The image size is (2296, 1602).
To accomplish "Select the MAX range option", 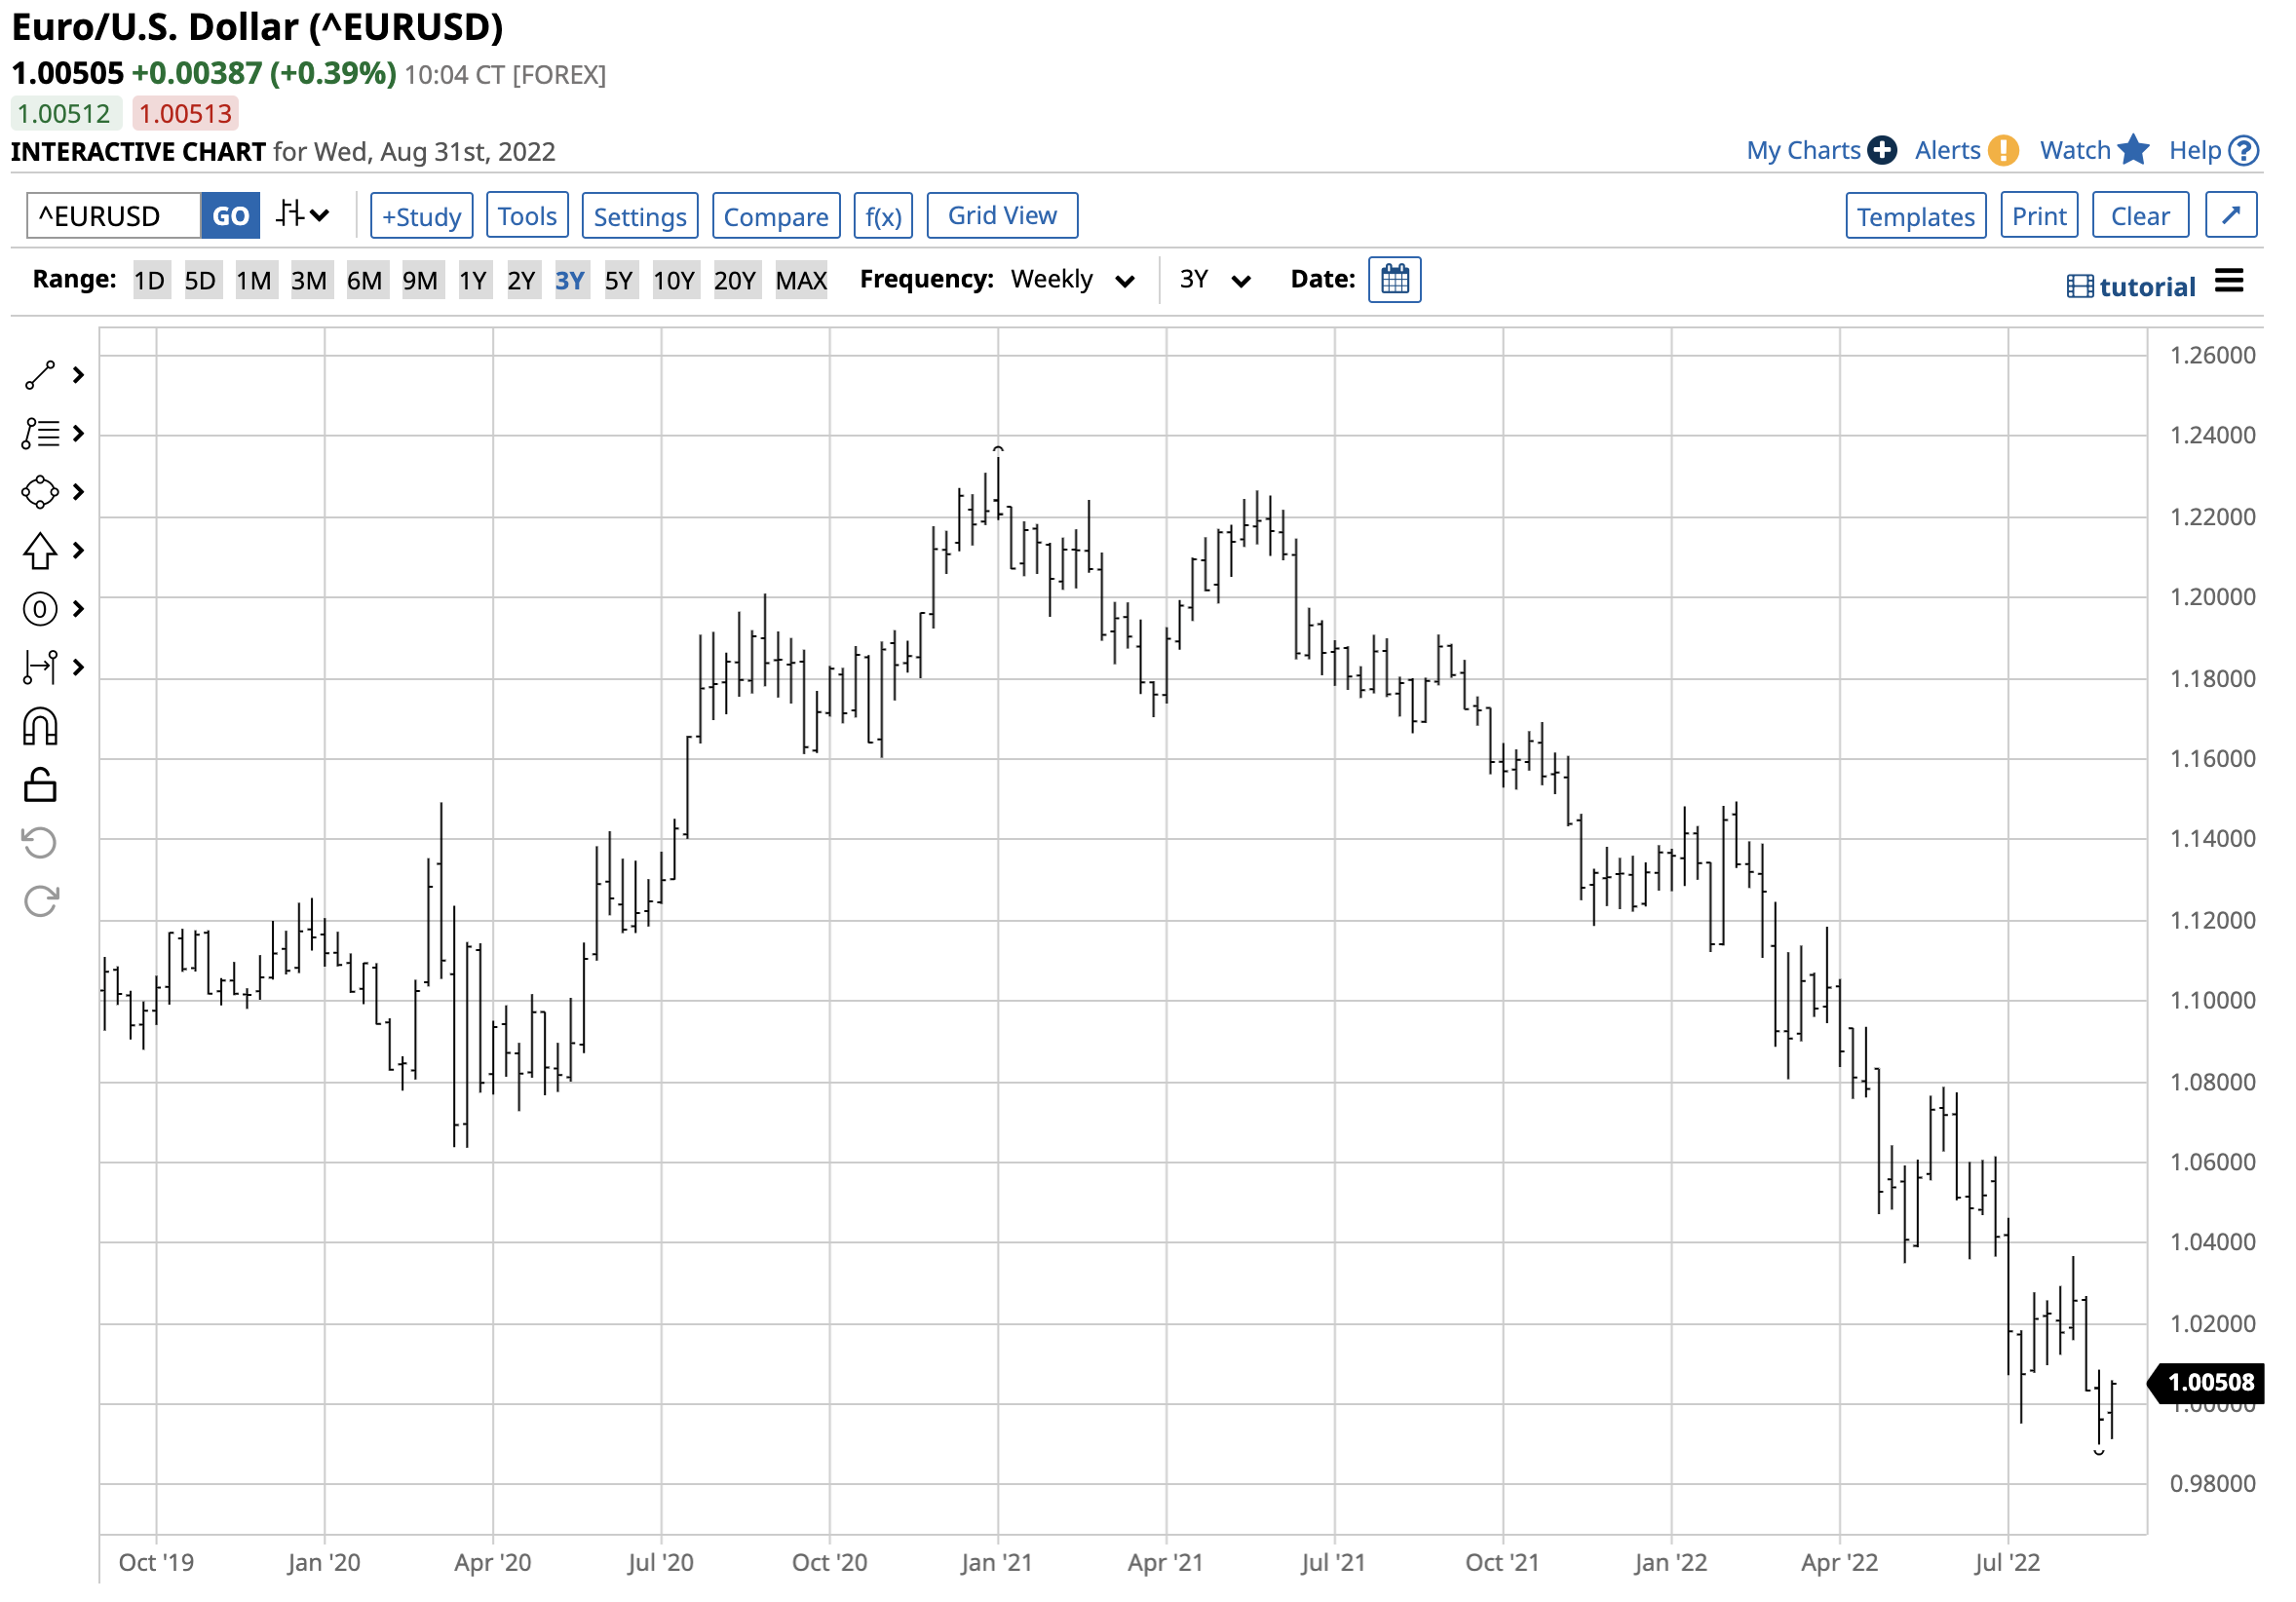I will coord(801,281).
